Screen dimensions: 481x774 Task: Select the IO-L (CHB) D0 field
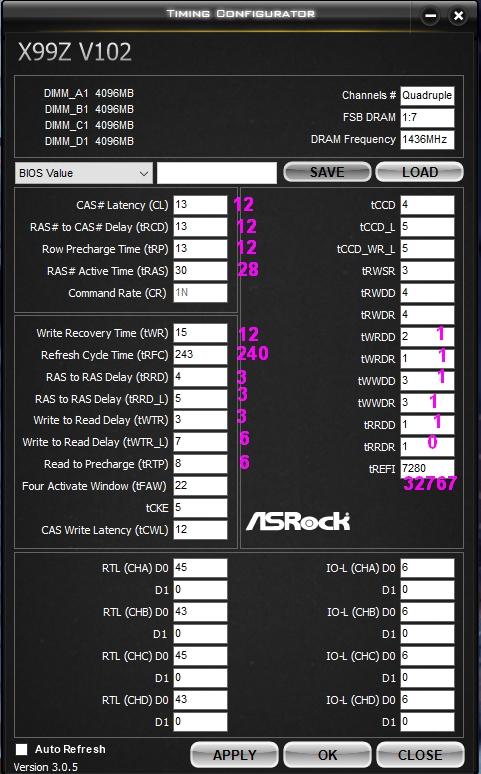coord(427,612)
